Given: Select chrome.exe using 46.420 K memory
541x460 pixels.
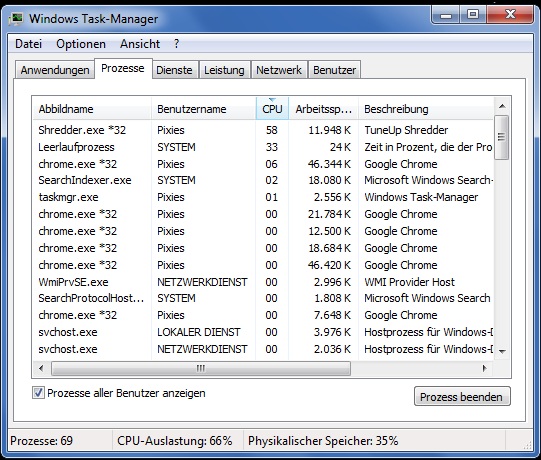Looking at the screenshot, I should tap(263, 265).
